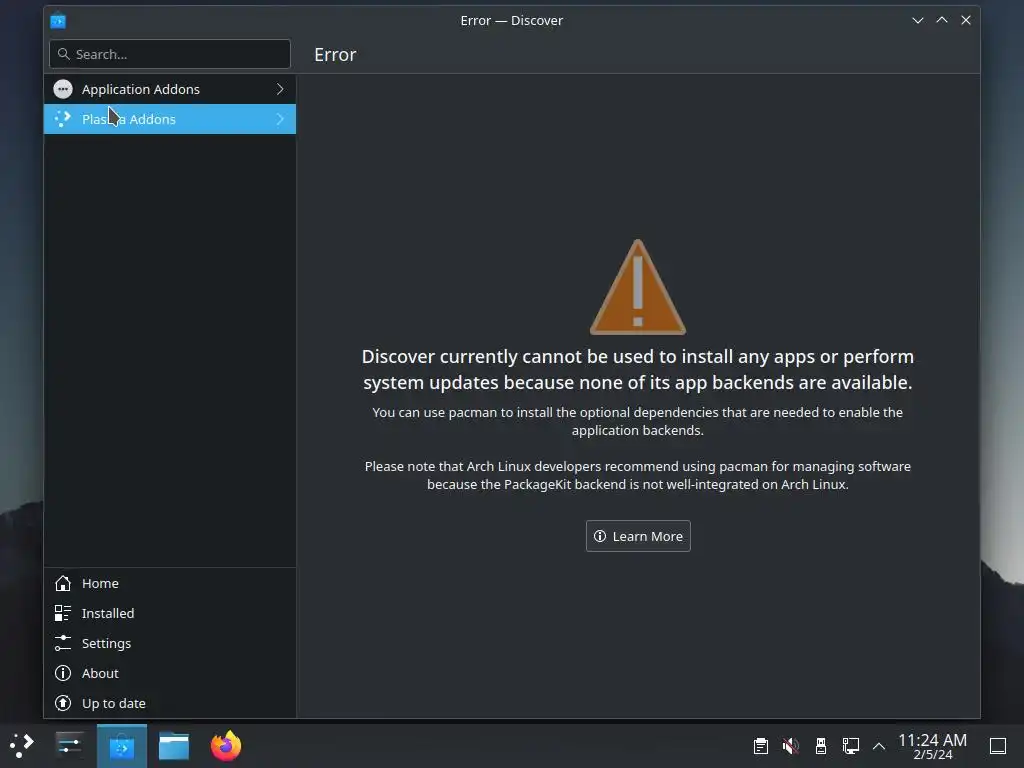Maximize the Discover window
Screen dimensions: 1024x768
[x=942, y=20]
